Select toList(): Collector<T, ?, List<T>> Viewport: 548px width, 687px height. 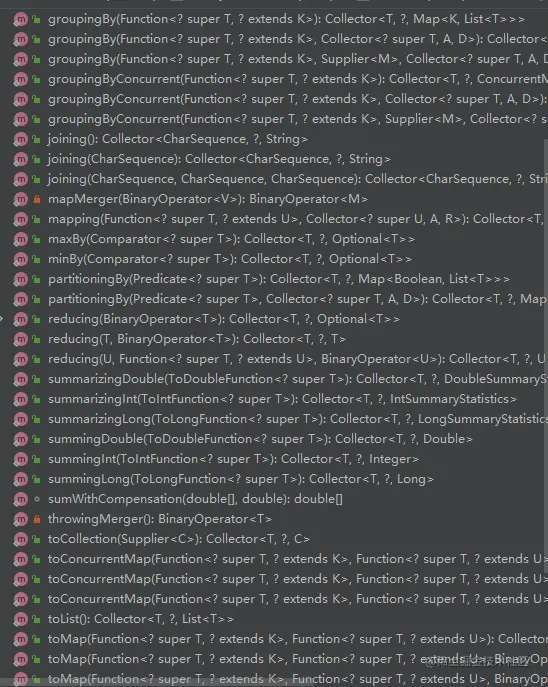[x=141, y=619]
